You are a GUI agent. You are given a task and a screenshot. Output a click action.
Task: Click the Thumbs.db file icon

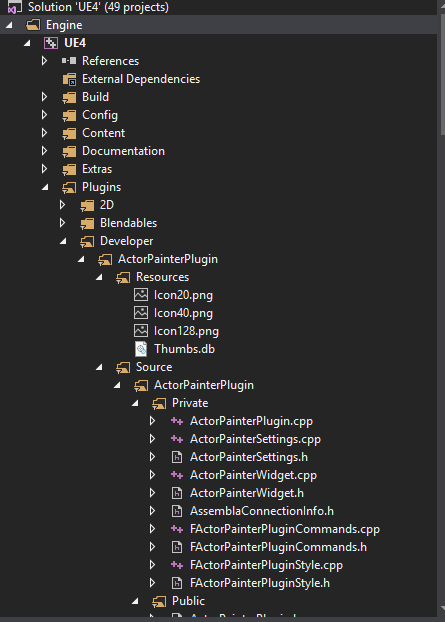click(x=141, y=349)
